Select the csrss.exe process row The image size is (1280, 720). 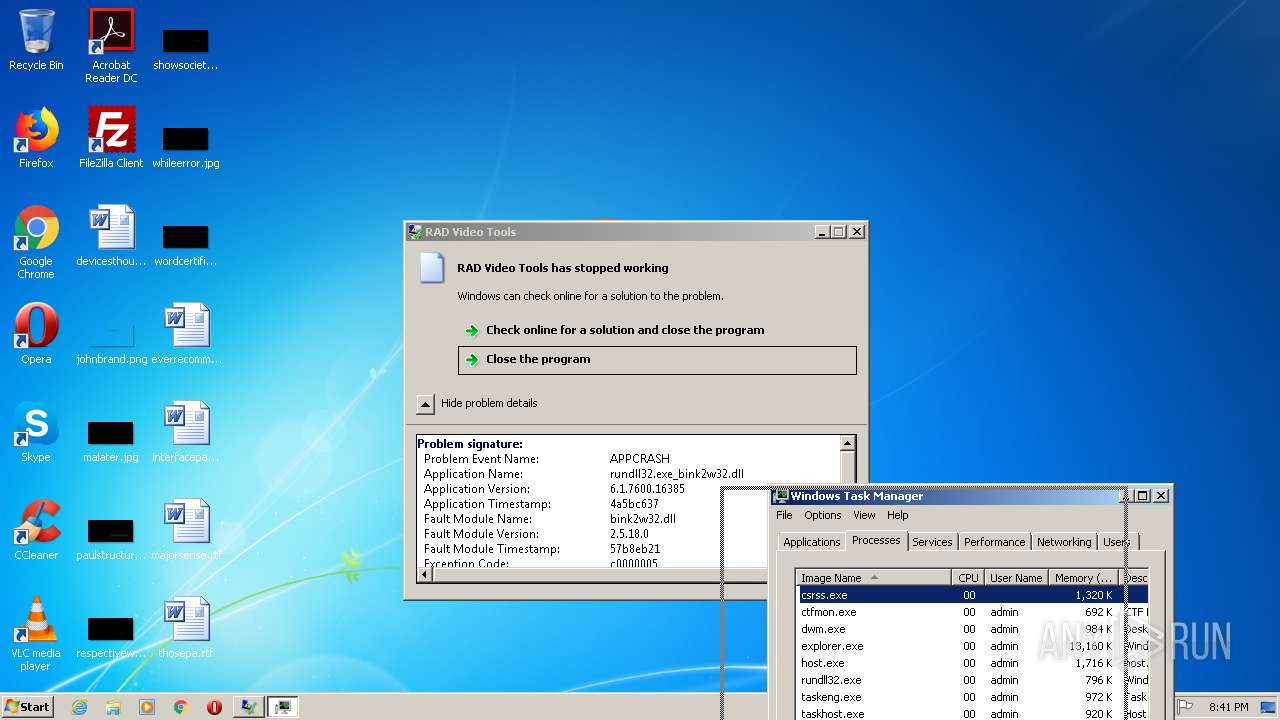click(x=972, y=595)
